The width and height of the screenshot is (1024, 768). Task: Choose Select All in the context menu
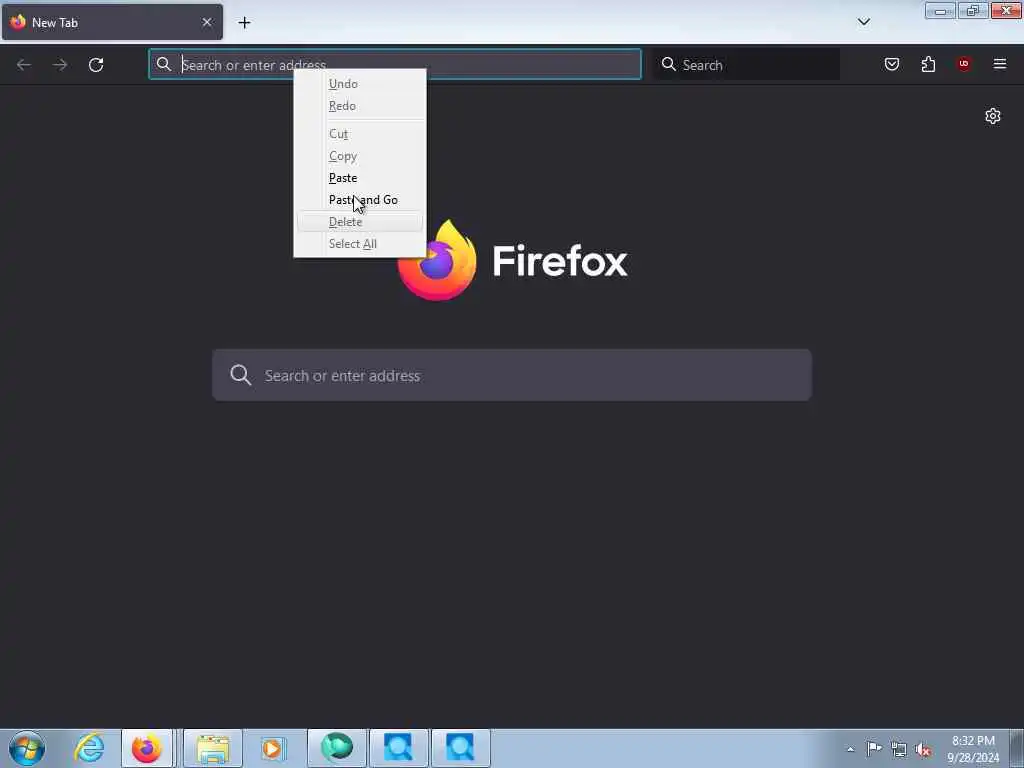(360, 244)
